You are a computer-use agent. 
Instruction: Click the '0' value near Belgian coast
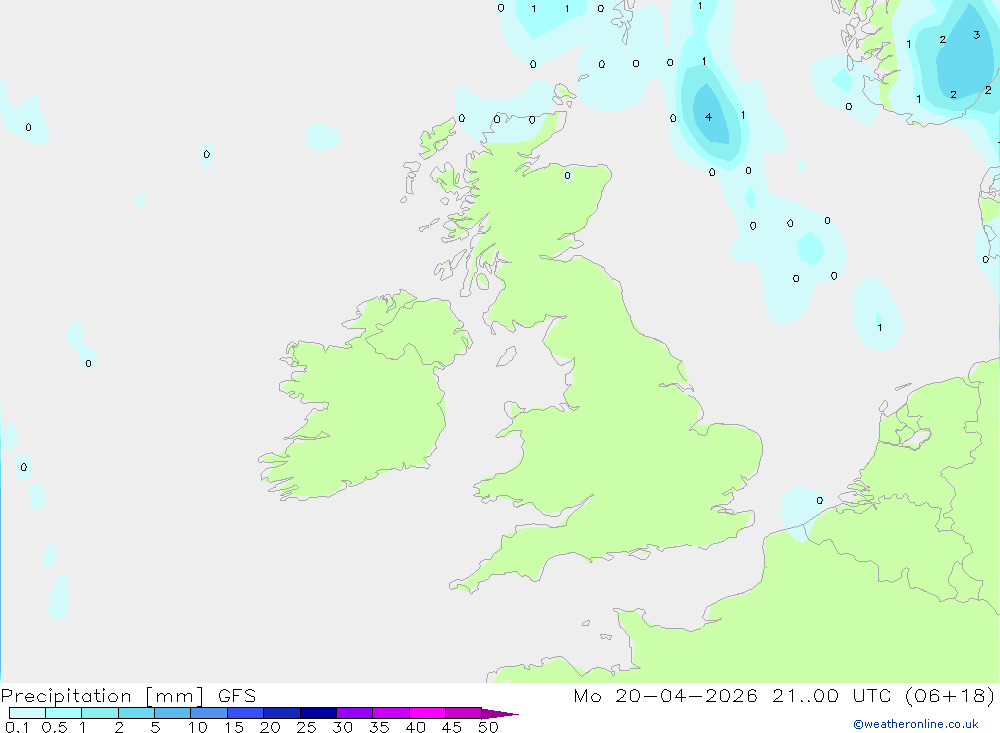820,501
